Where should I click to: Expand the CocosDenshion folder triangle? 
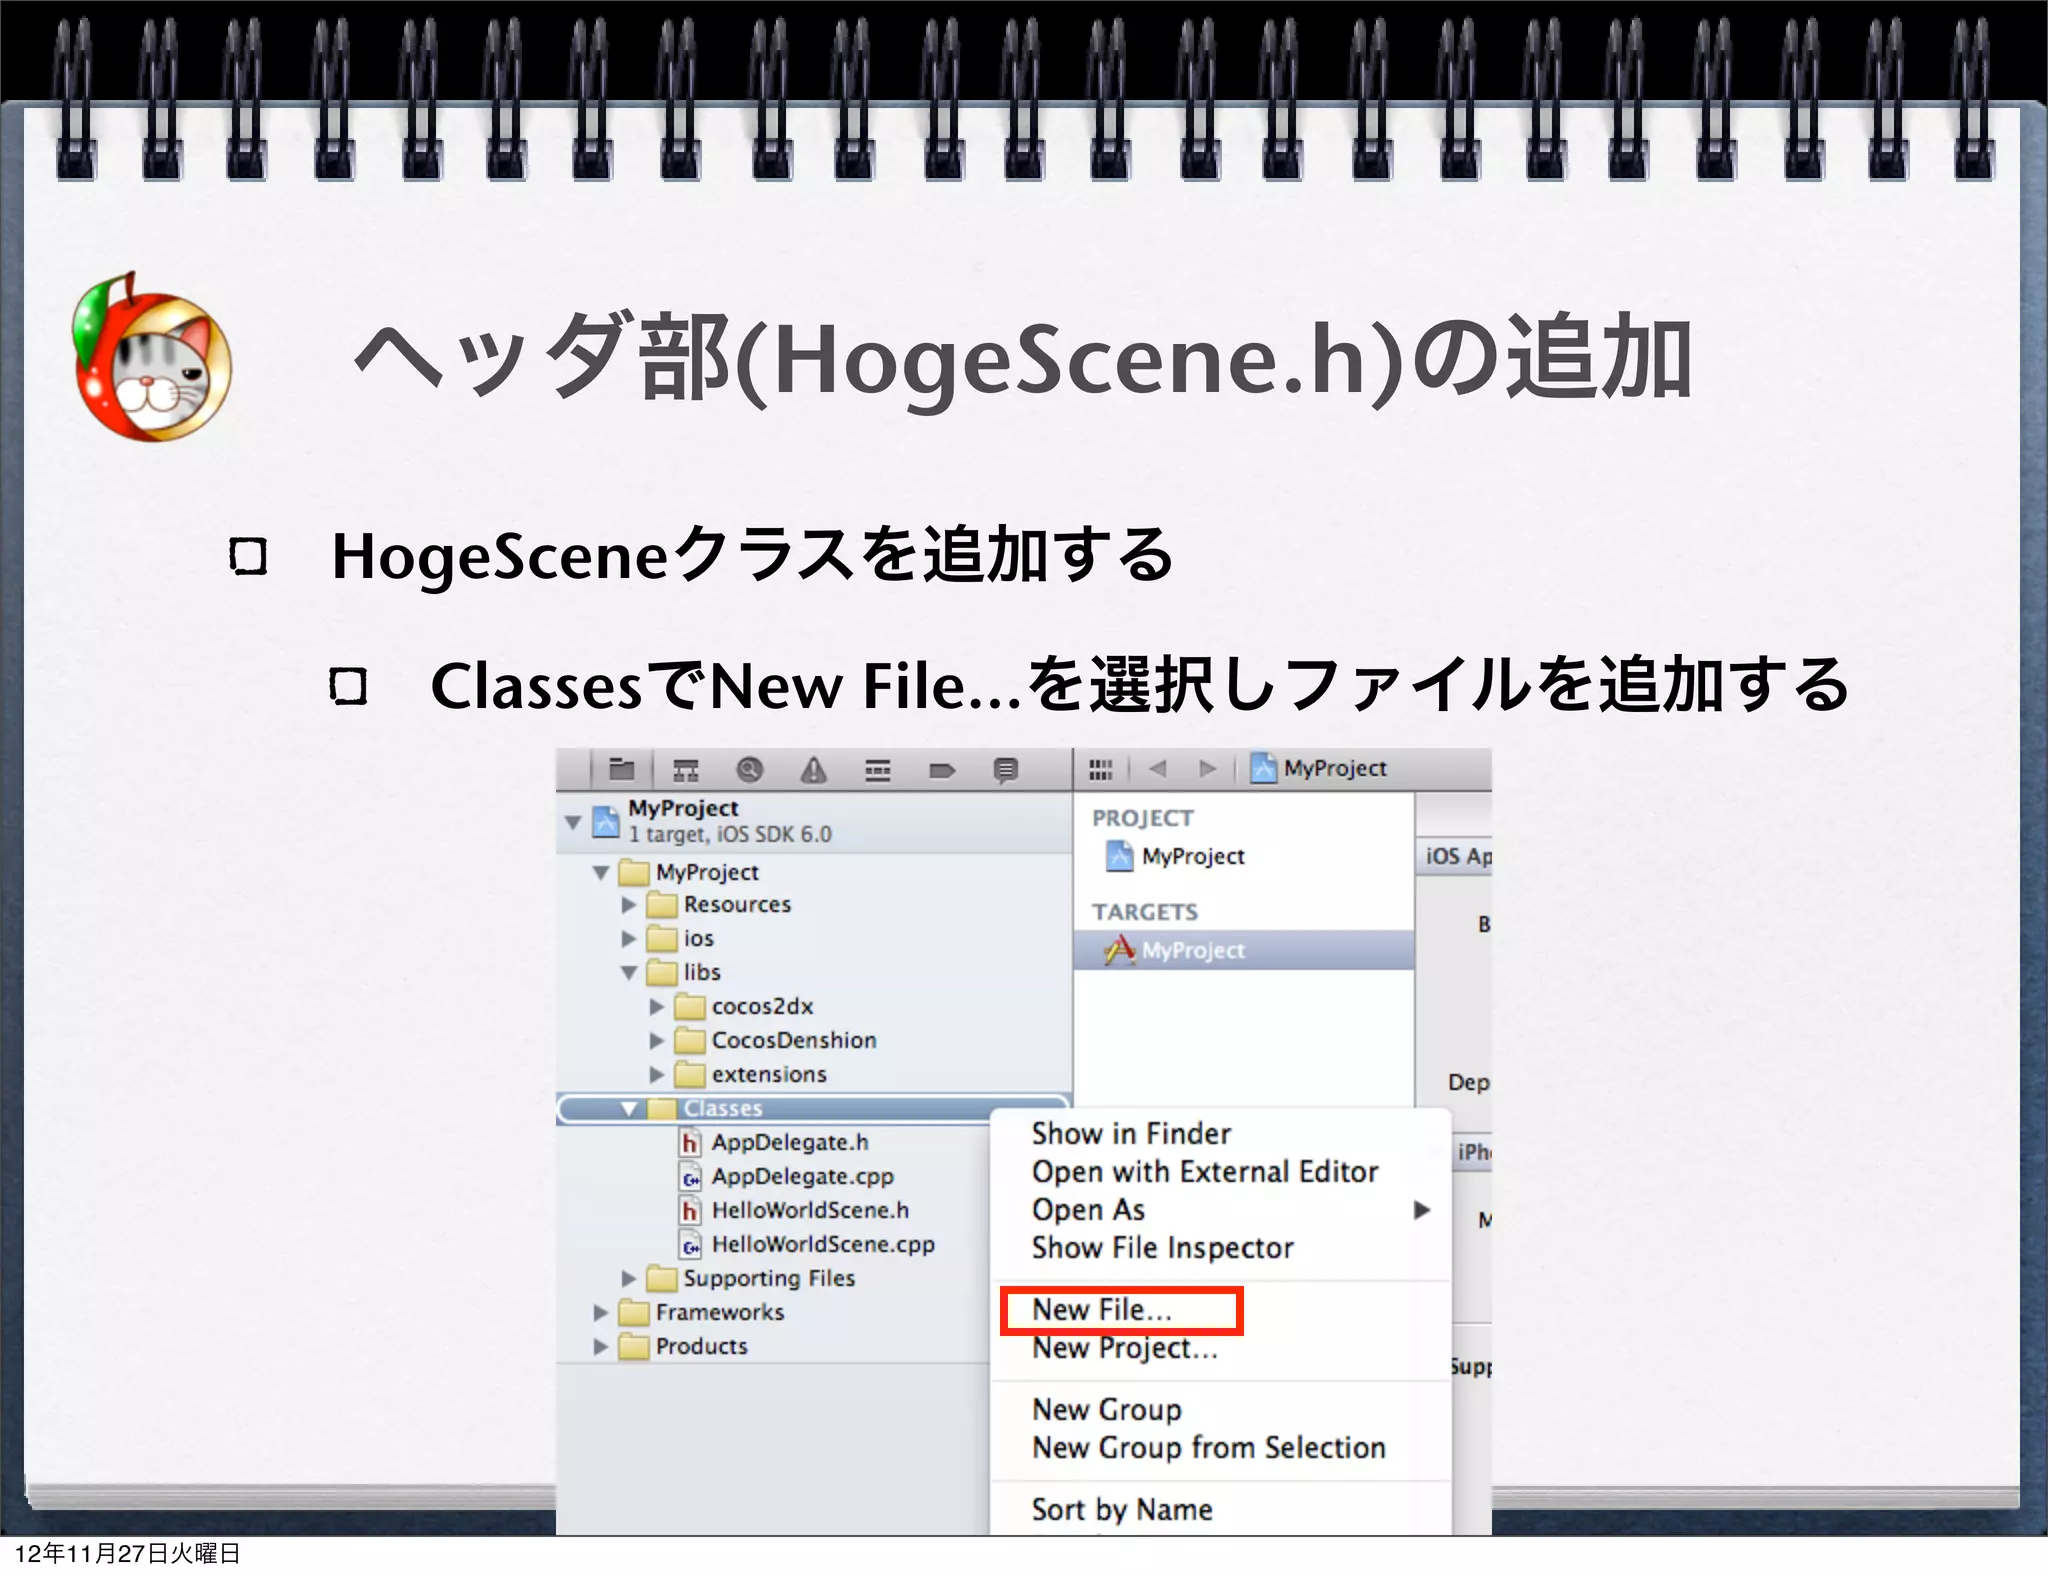click(x=656, y=1041)
